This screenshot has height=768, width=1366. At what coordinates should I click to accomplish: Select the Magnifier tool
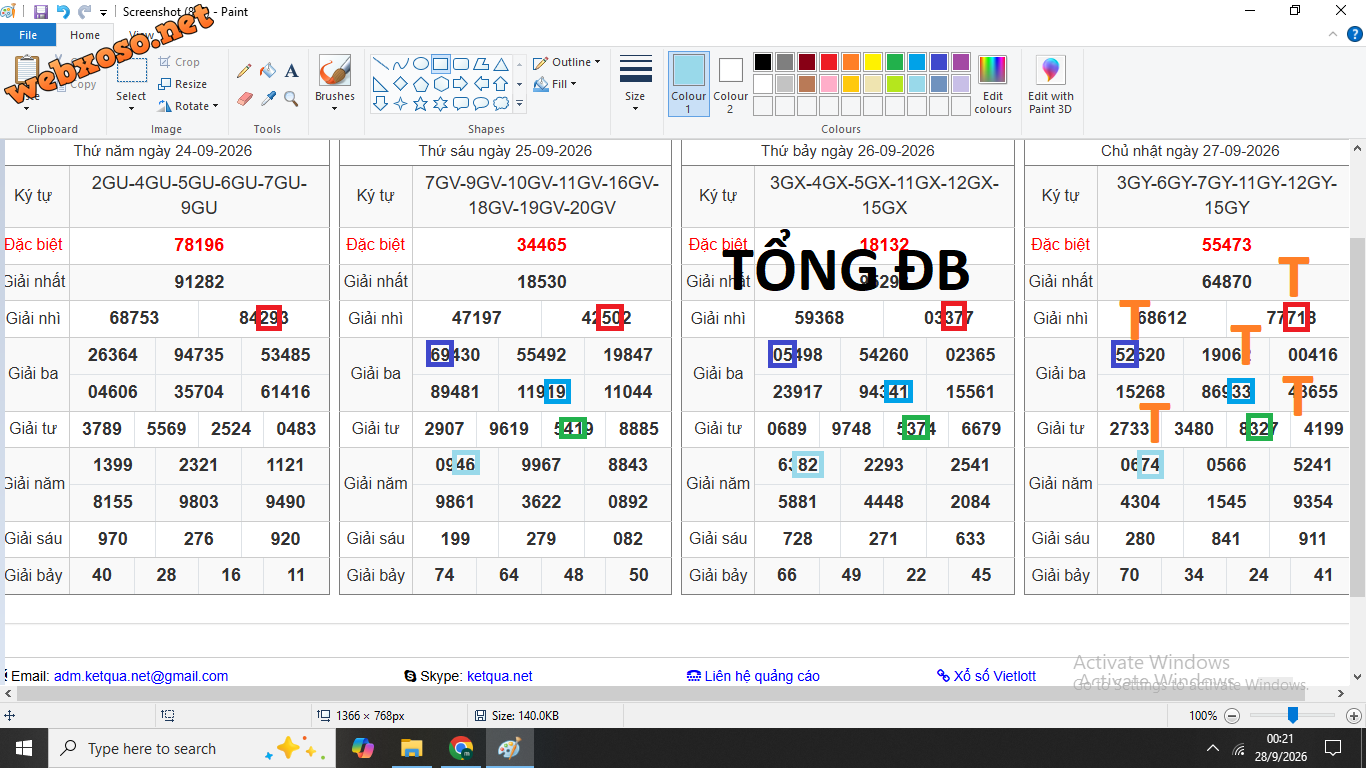pyautogui.click(x=292, y=98)
